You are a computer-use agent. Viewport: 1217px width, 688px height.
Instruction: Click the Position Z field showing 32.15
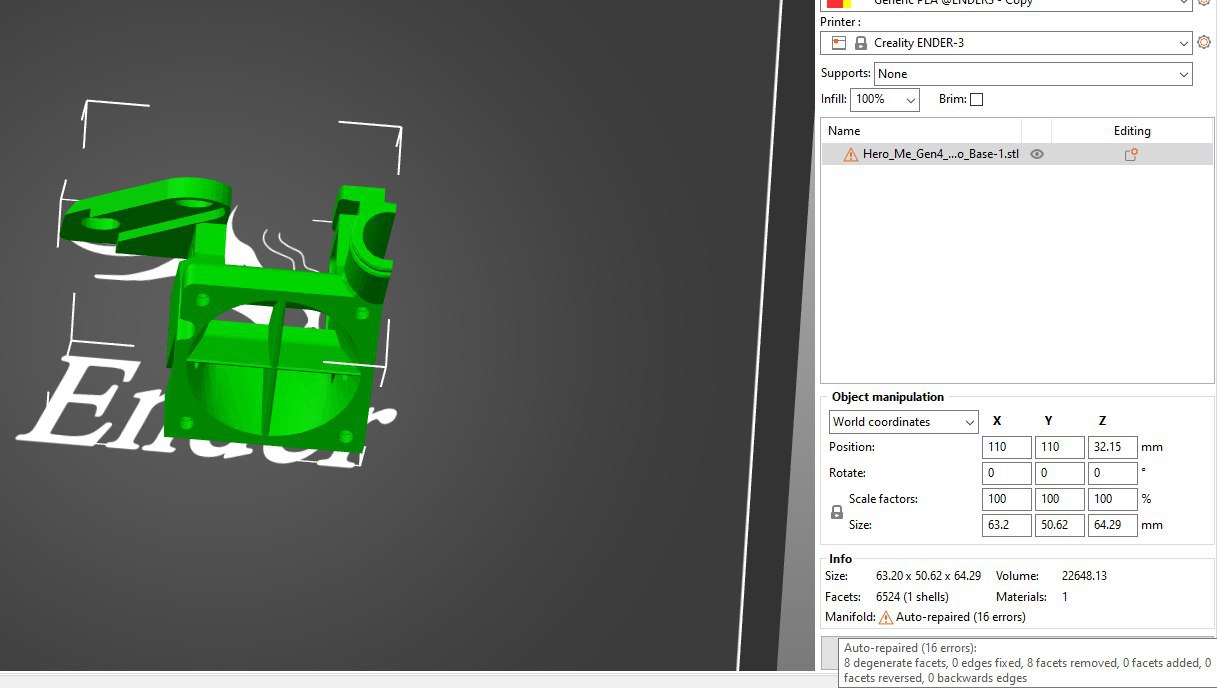click(x=1112, y=447)
